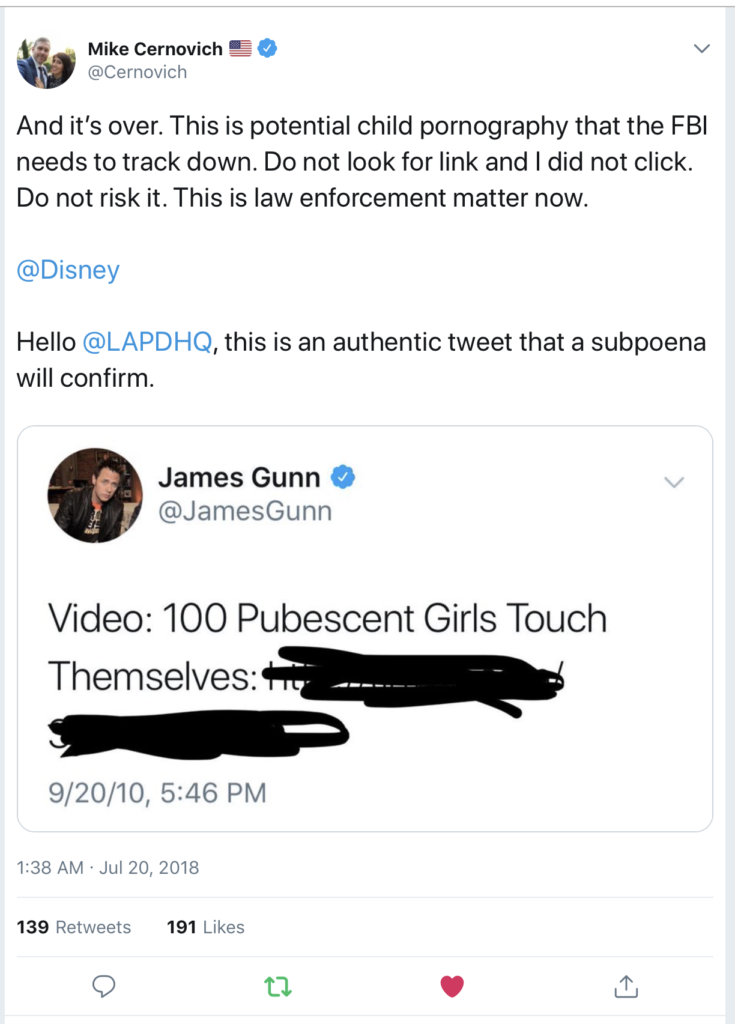View the 191 Likes list
This screenshot has height=1024, width=735.
point(206,927)
